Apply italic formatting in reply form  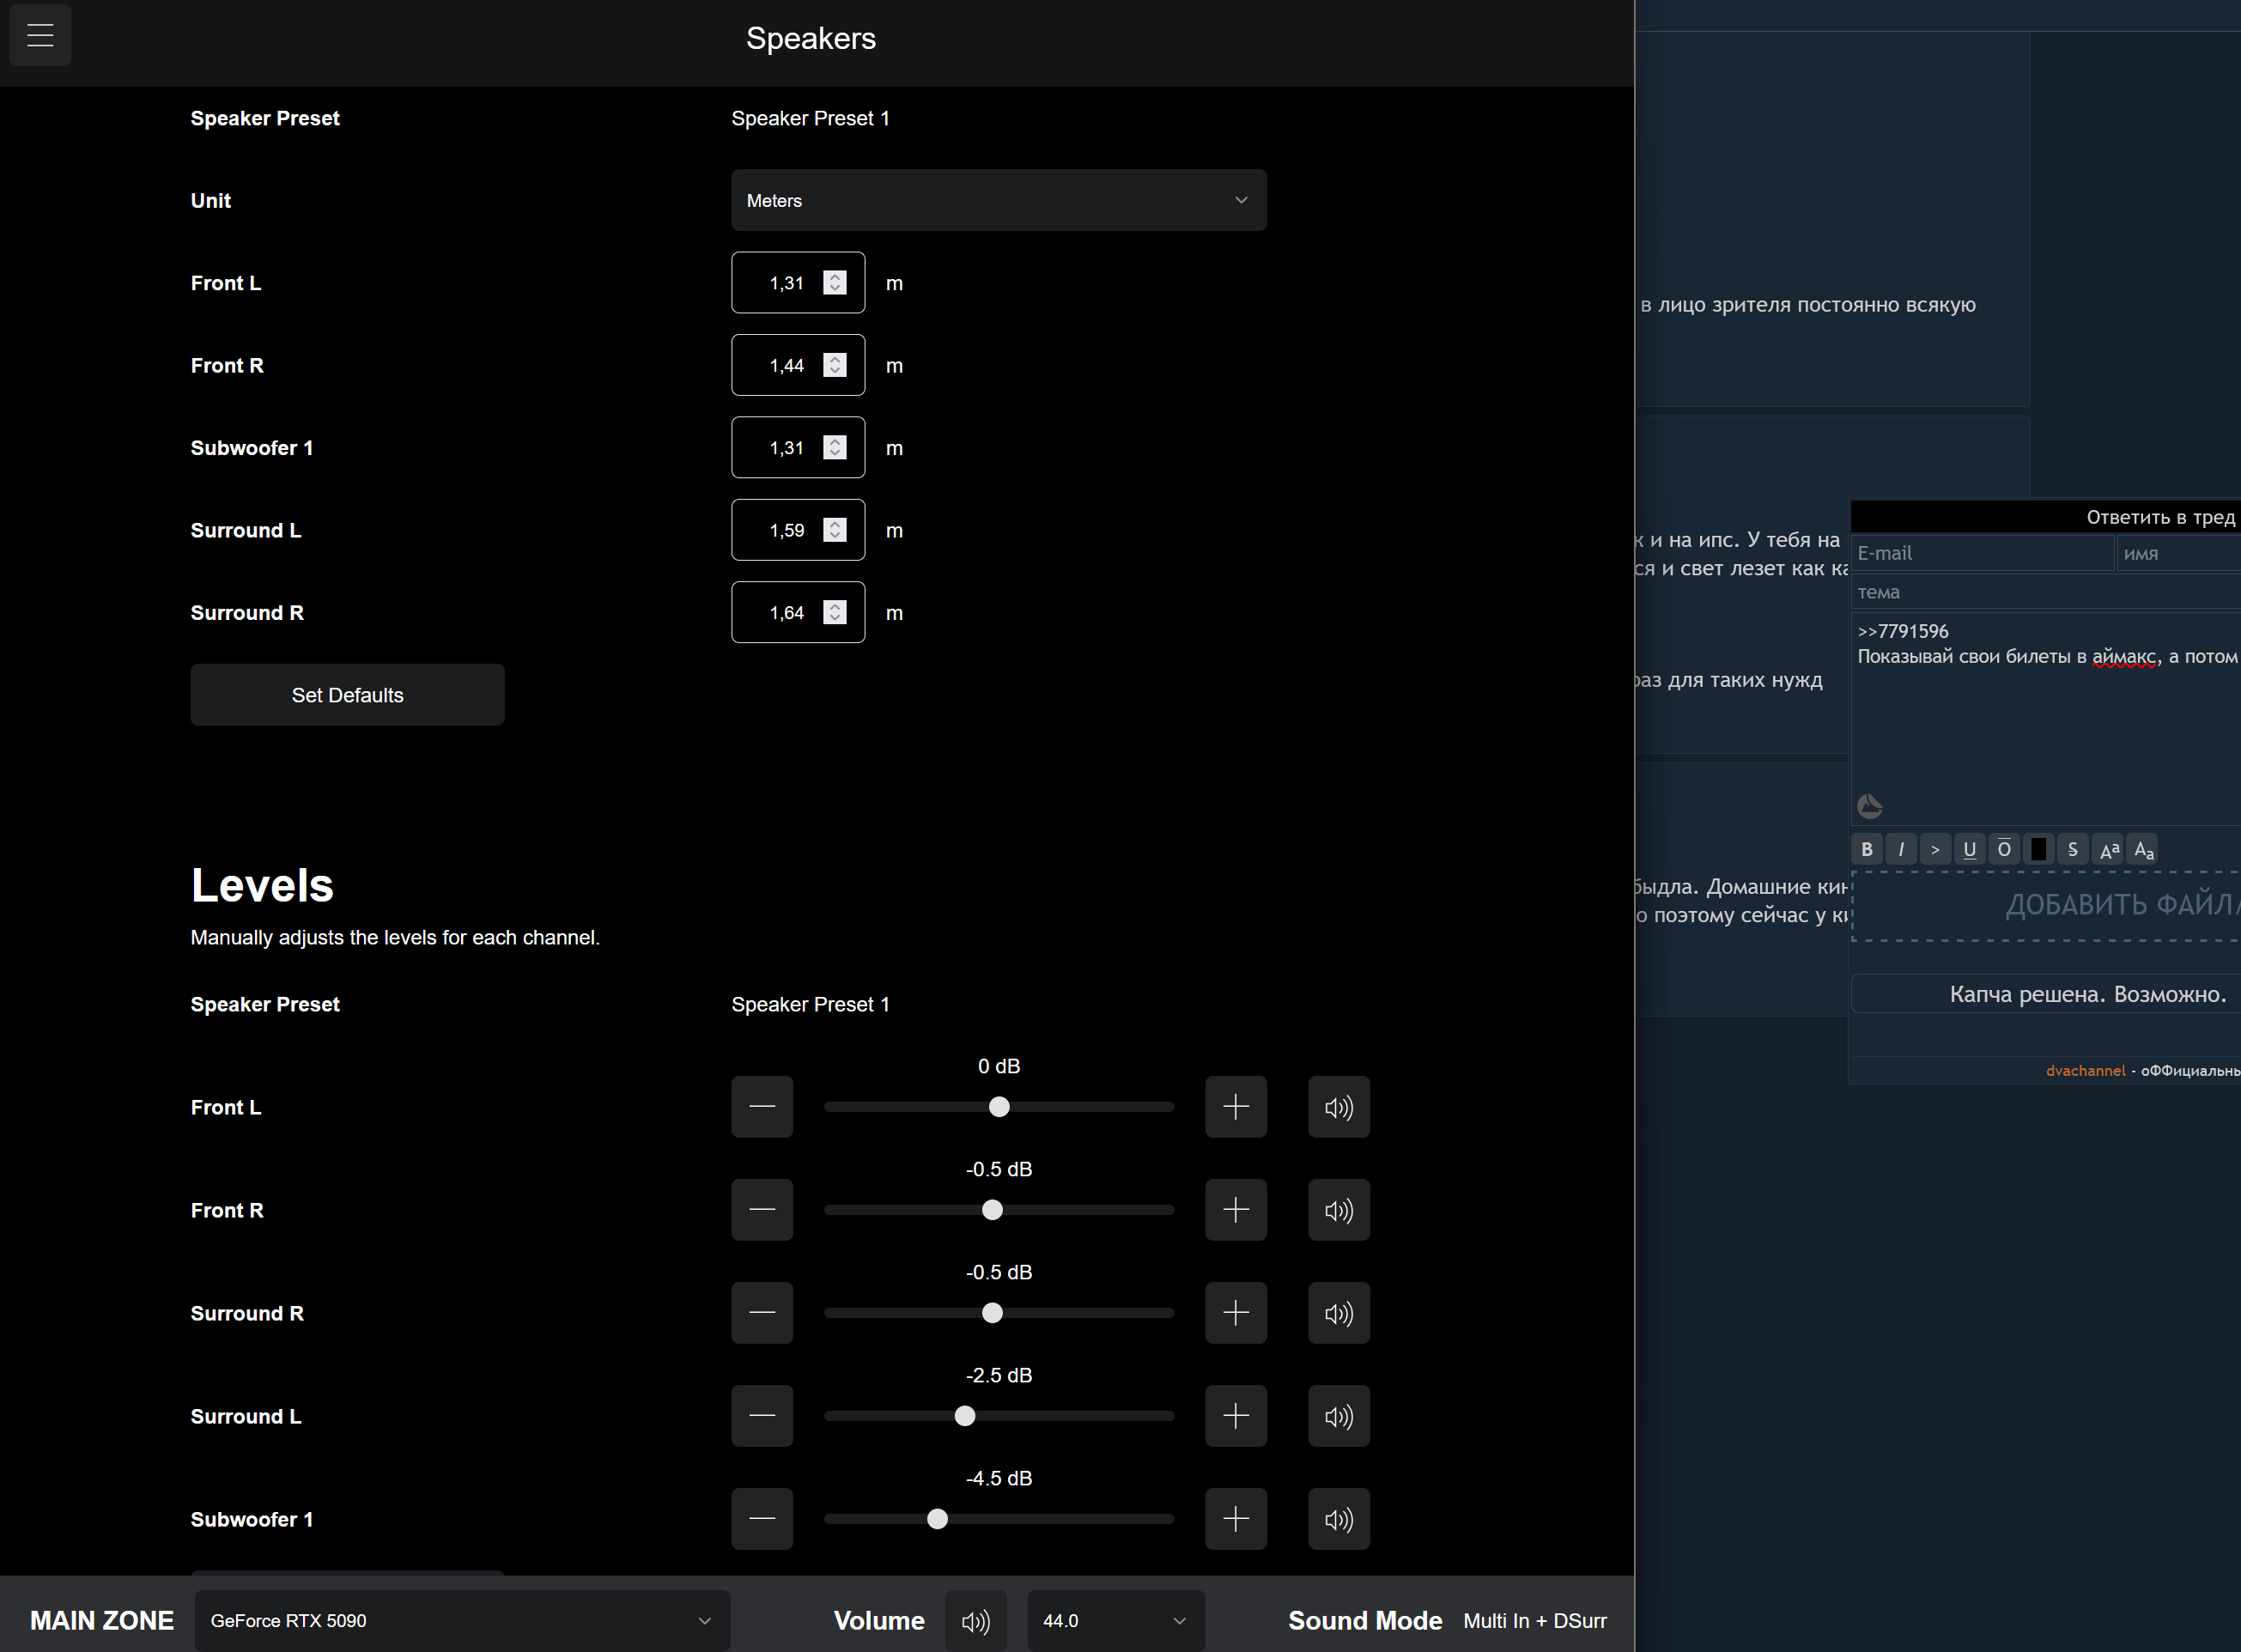pos(1901,849)
